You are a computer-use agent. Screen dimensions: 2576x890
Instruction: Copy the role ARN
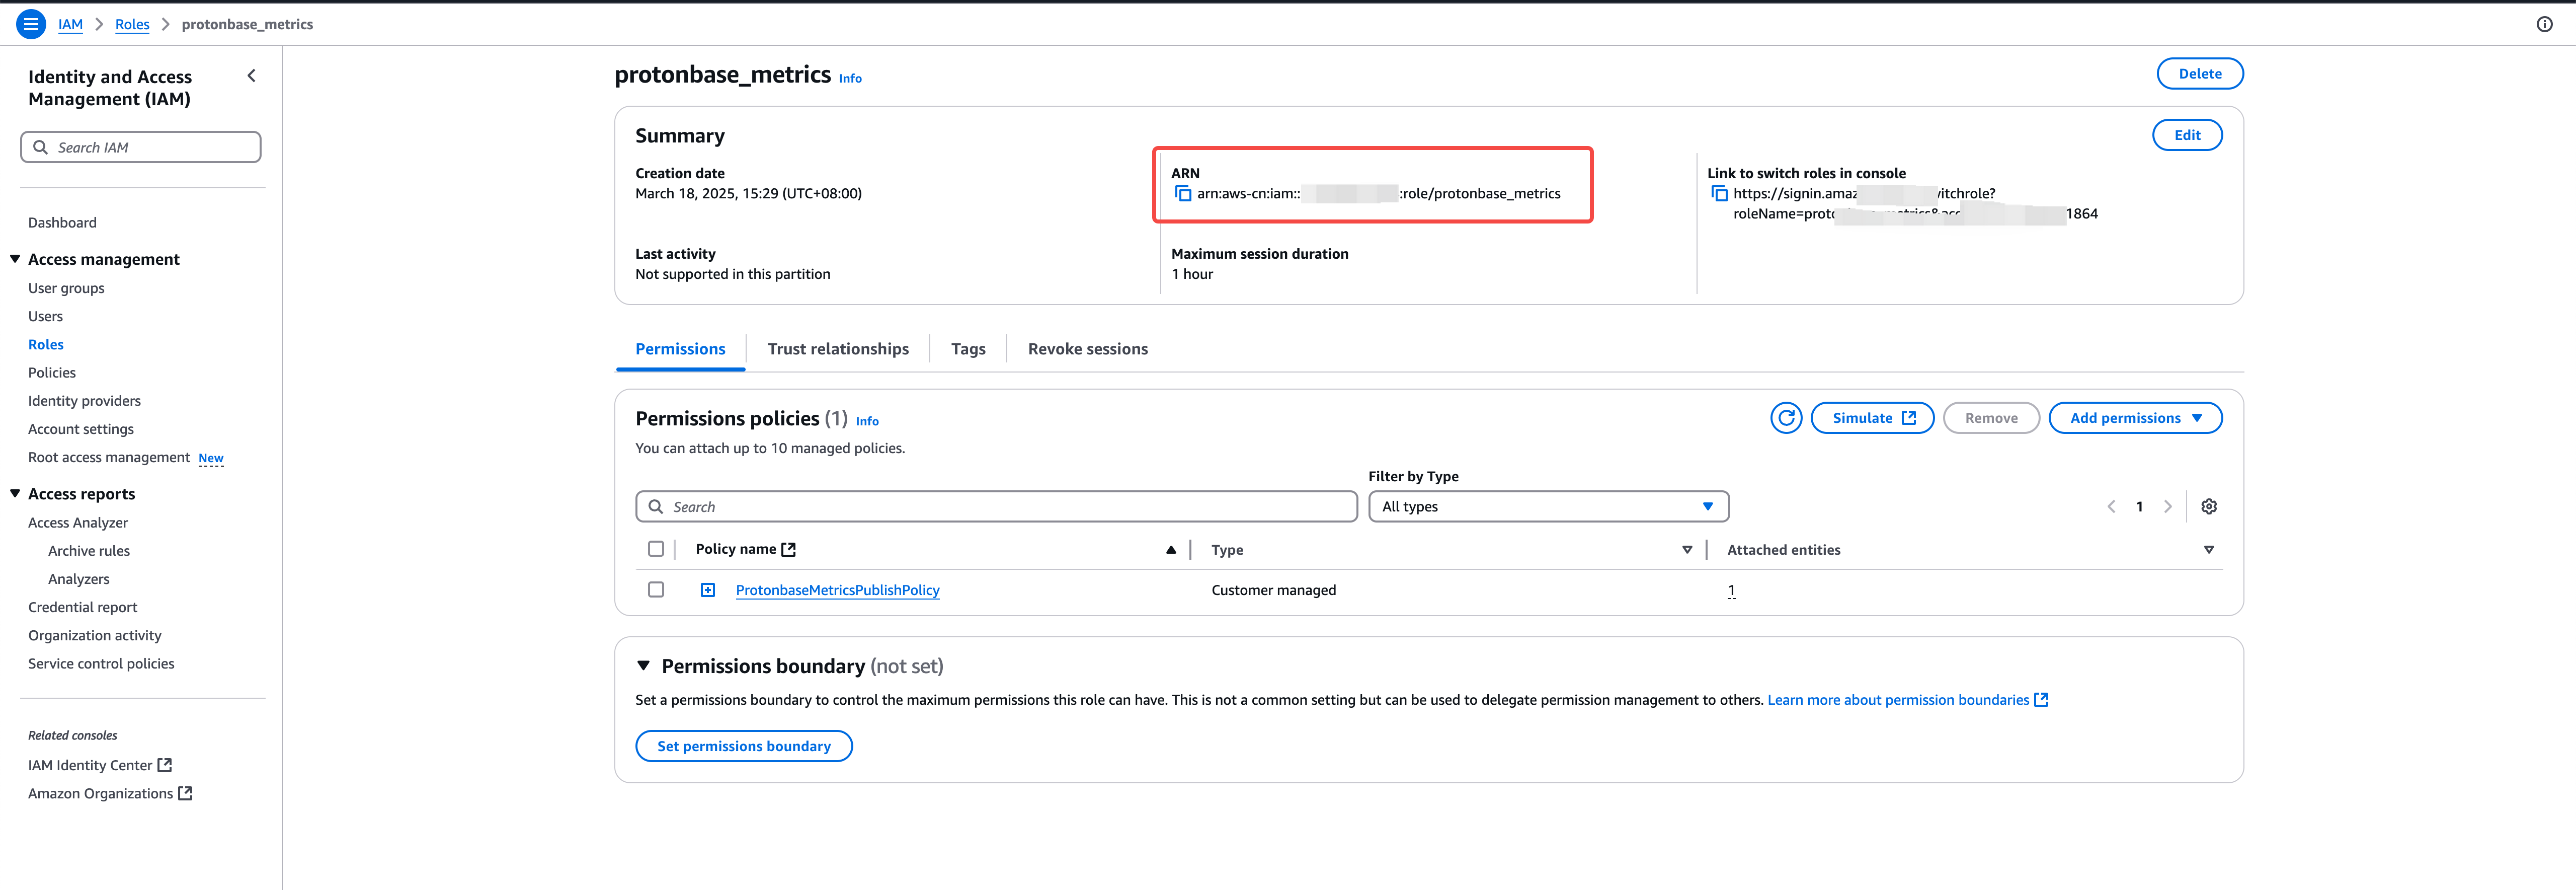1183,194
